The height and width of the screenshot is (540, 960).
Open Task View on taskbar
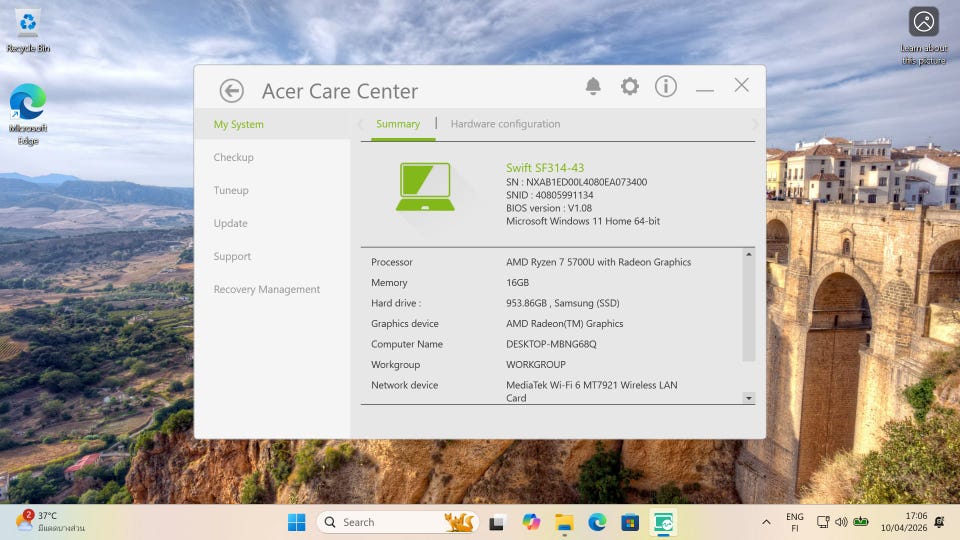pos(496,523)
